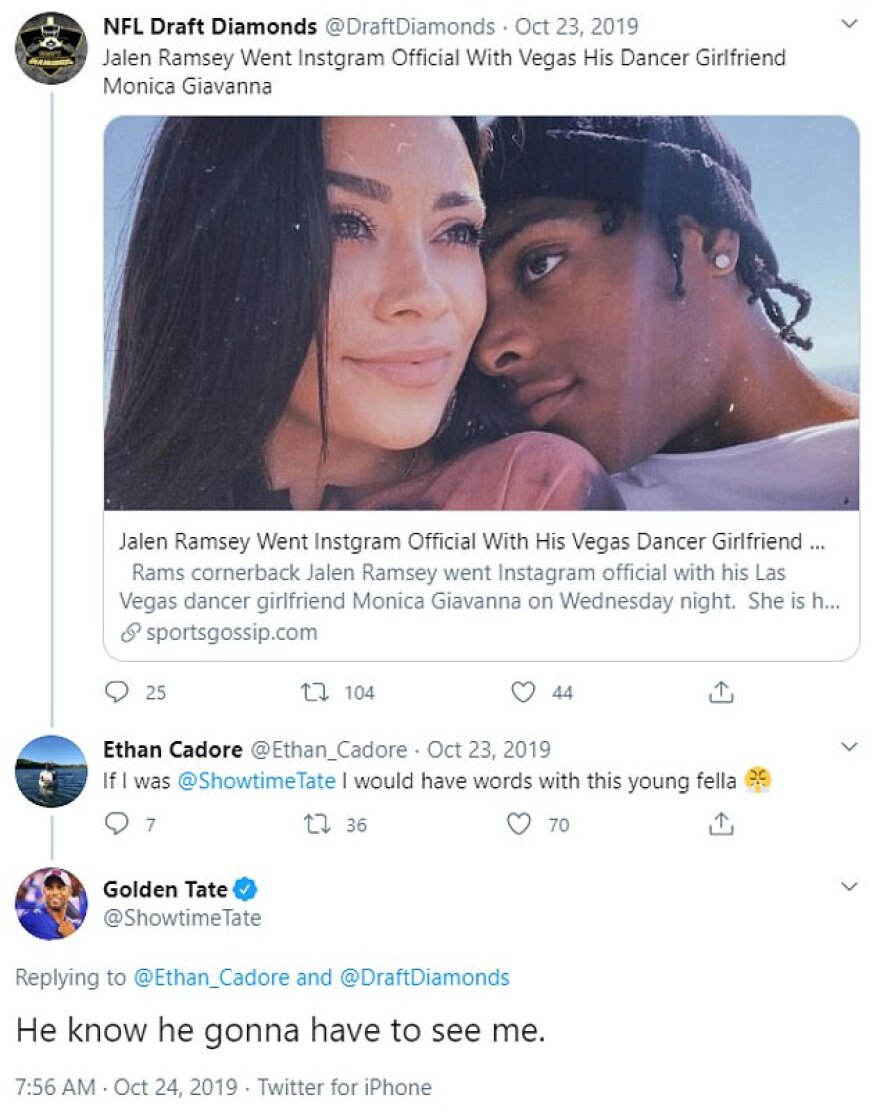This screenshot has width=880, height=1113.
Task: Open Ethan Cadore's profile picture
Action: click(51, 772)
